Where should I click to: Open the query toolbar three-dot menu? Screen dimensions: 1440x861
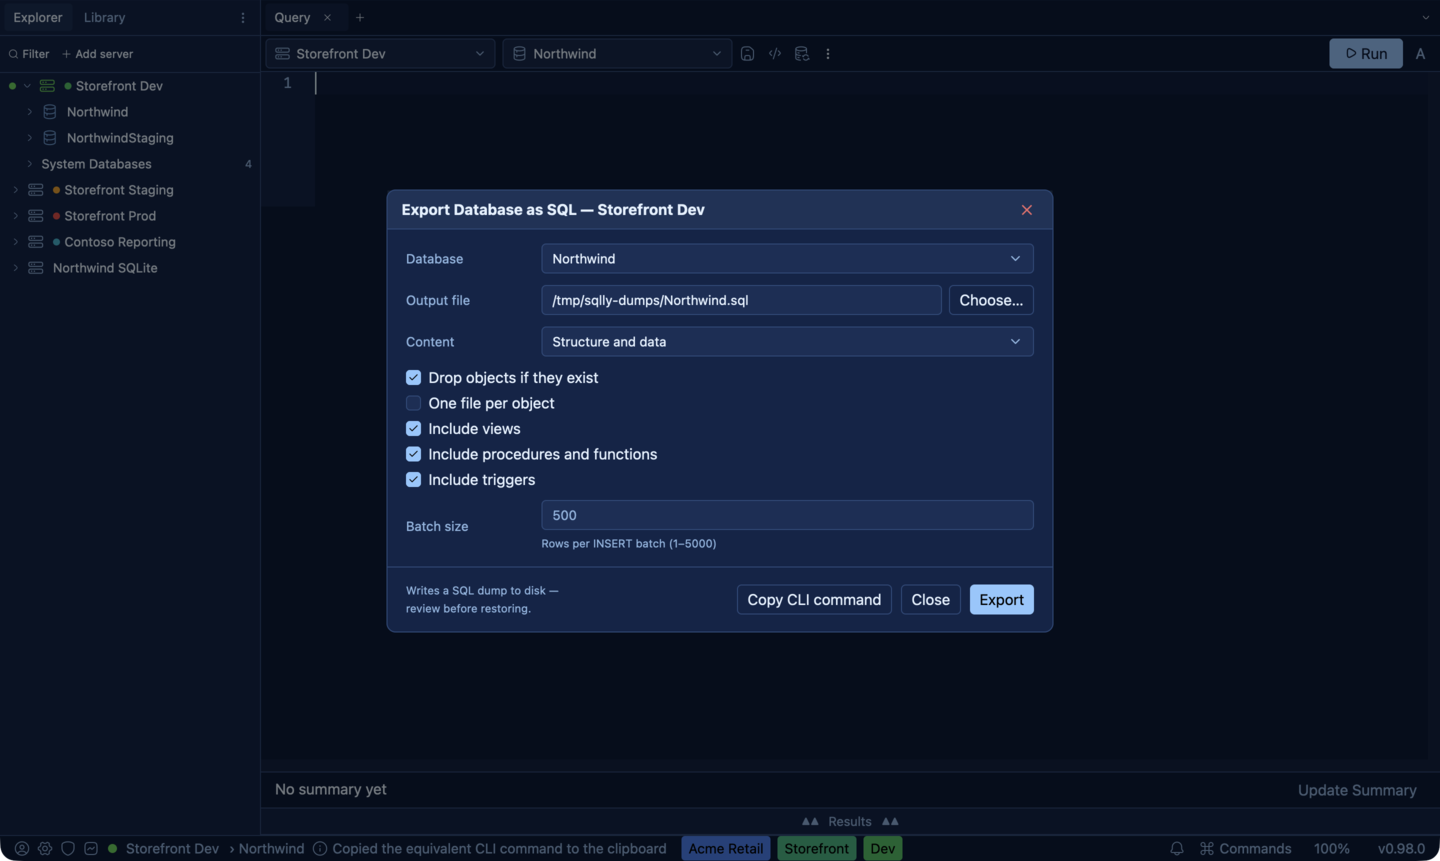828,54
